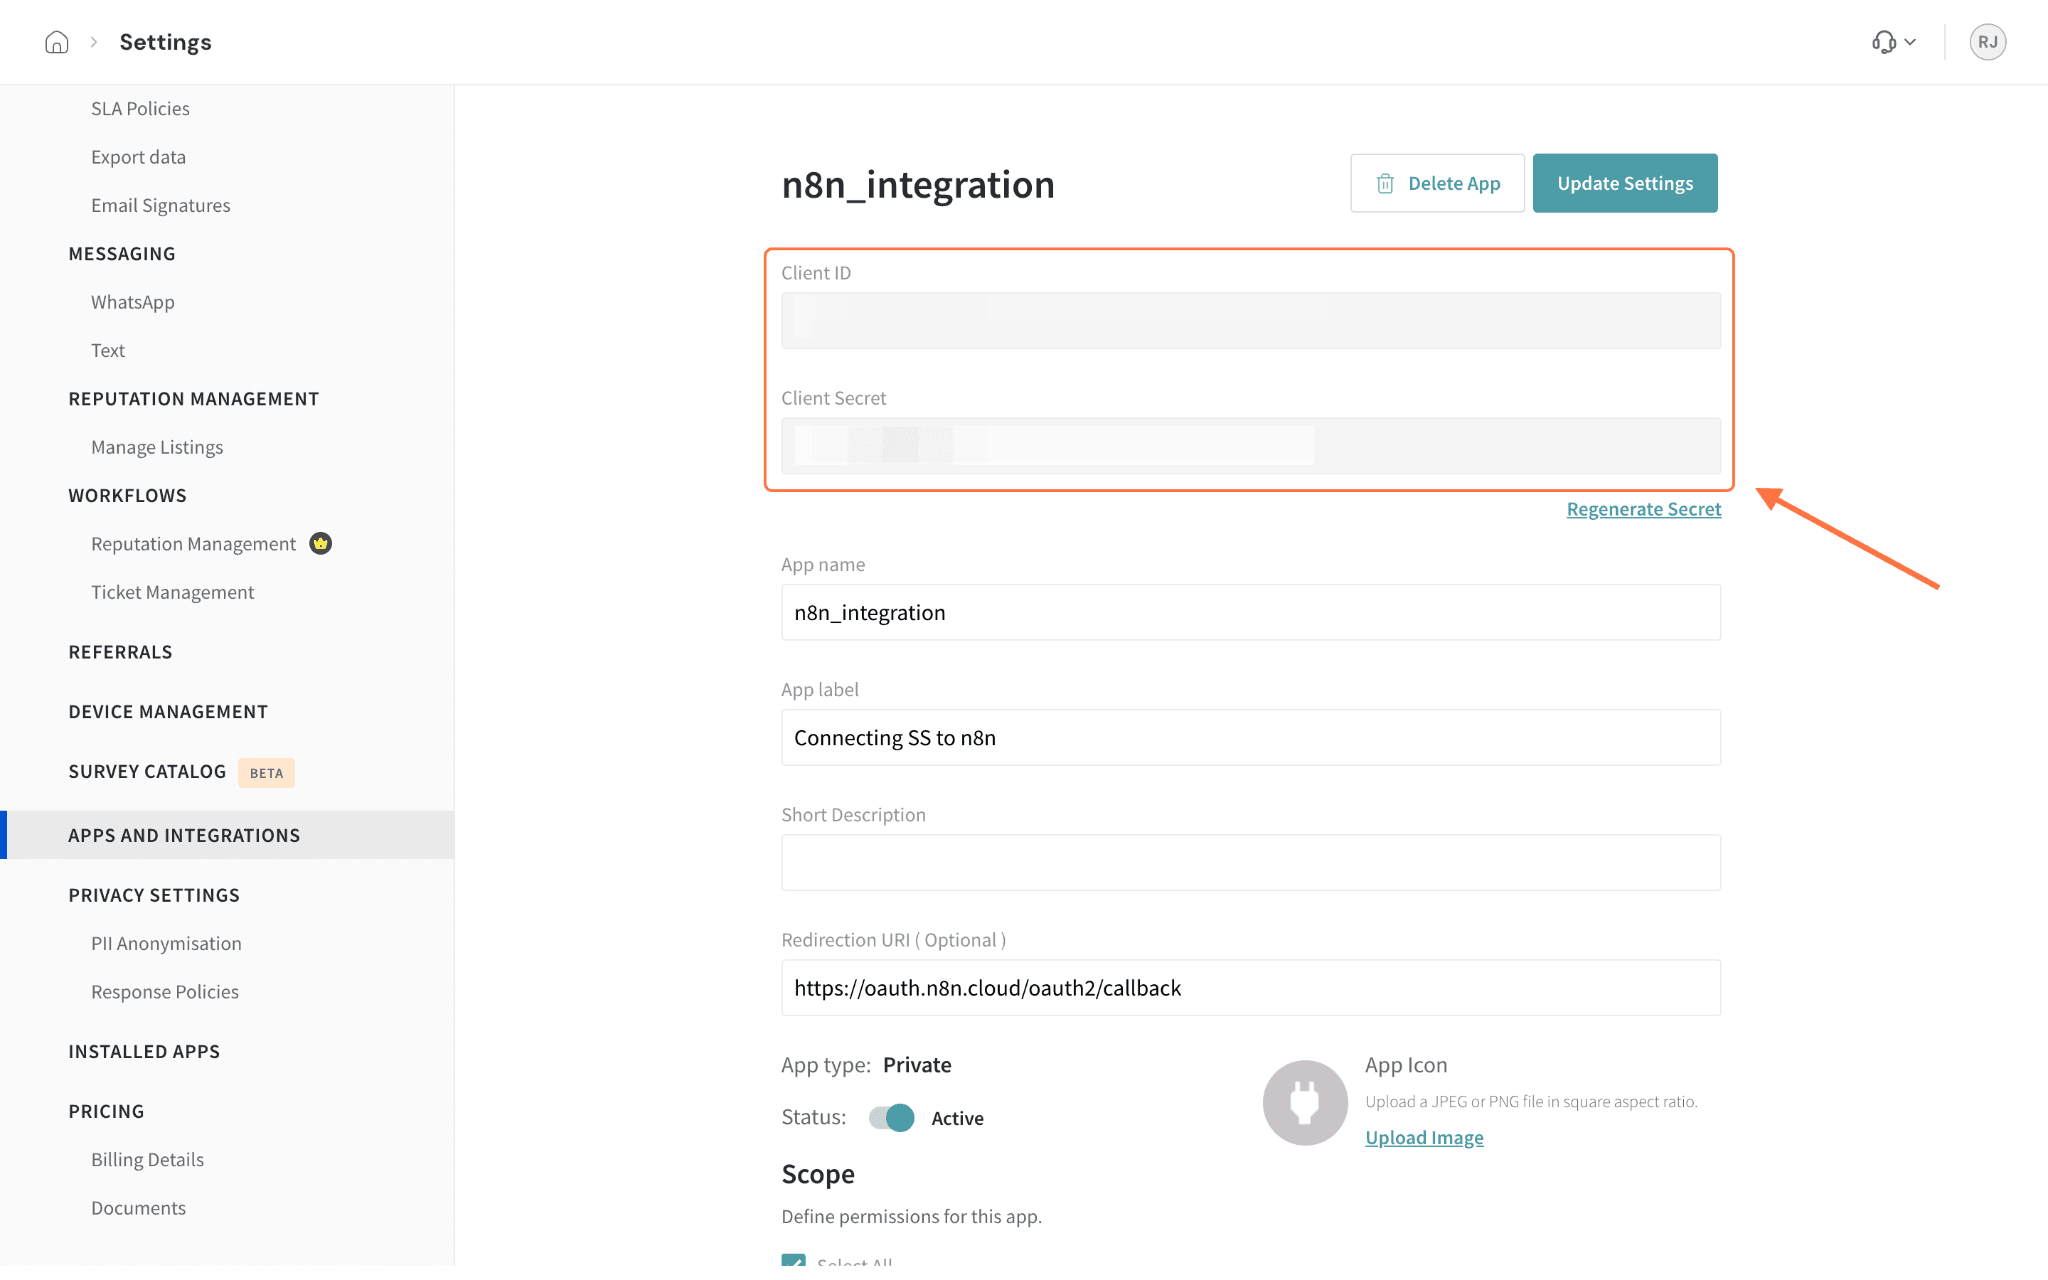Viewport: 2048px width, 1280px height.
Task: Click the Private app type value
Action: pyautogui.click(x=917, y=1064)
